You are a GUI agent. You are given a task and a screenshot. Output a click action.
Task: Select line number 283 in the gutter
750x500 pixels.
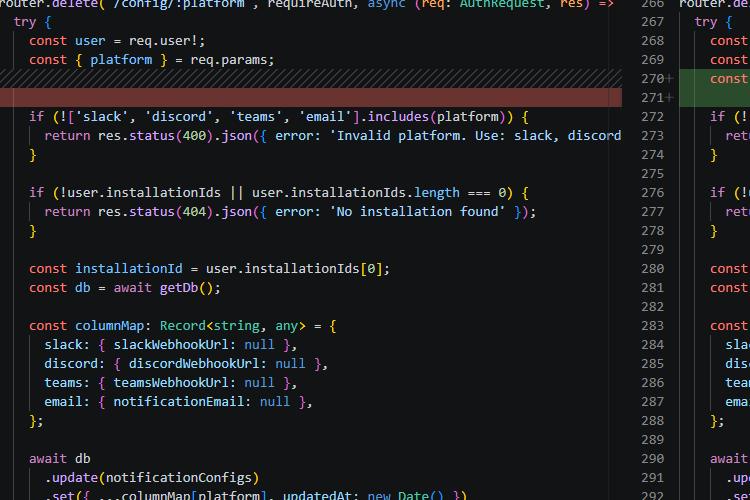click(652, 326)
